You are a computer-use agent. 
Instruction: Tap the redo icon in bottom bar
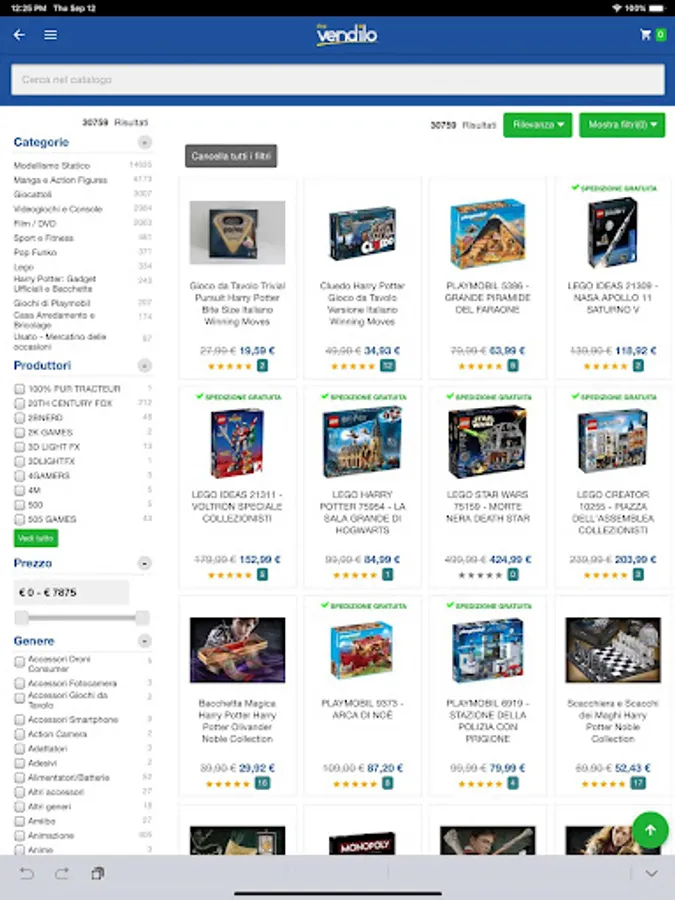click(x=62, y=874)
